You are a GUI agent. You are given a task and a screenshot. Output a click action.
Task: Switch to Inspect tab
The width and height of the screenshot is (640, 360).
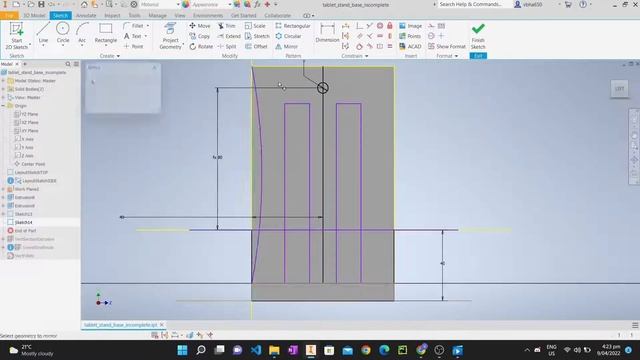click(x=112, y=16)
